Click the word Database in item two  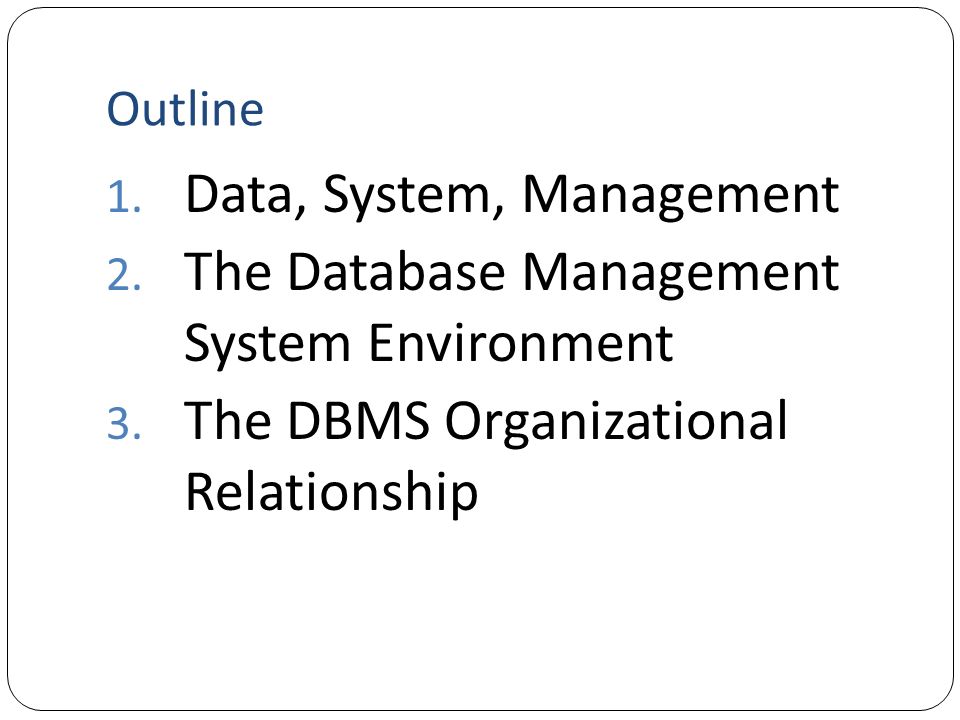(396, 271)
